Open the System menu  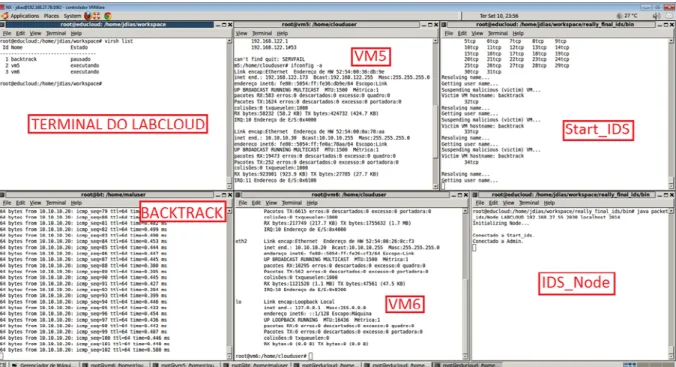[x=72, y=16]
